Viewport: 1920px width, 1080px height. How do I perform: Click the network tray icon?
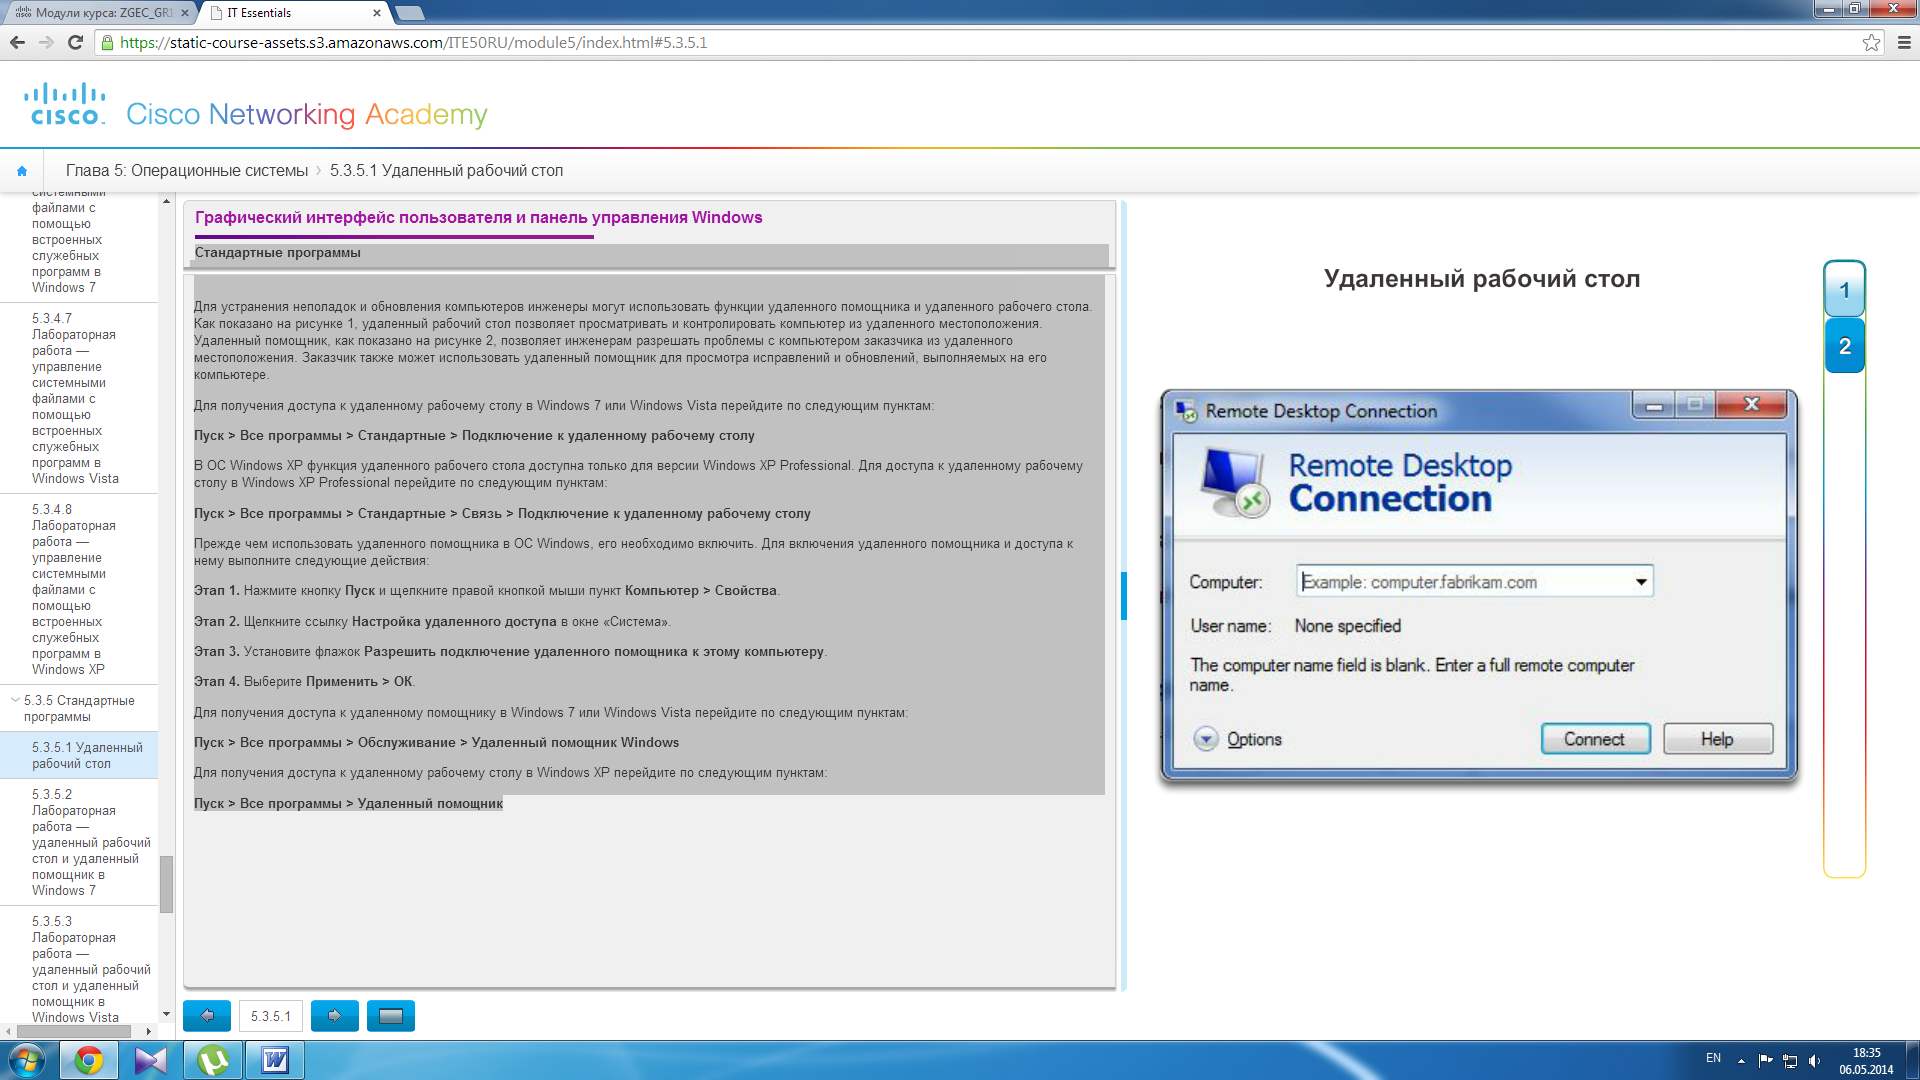(1790, 1061)
